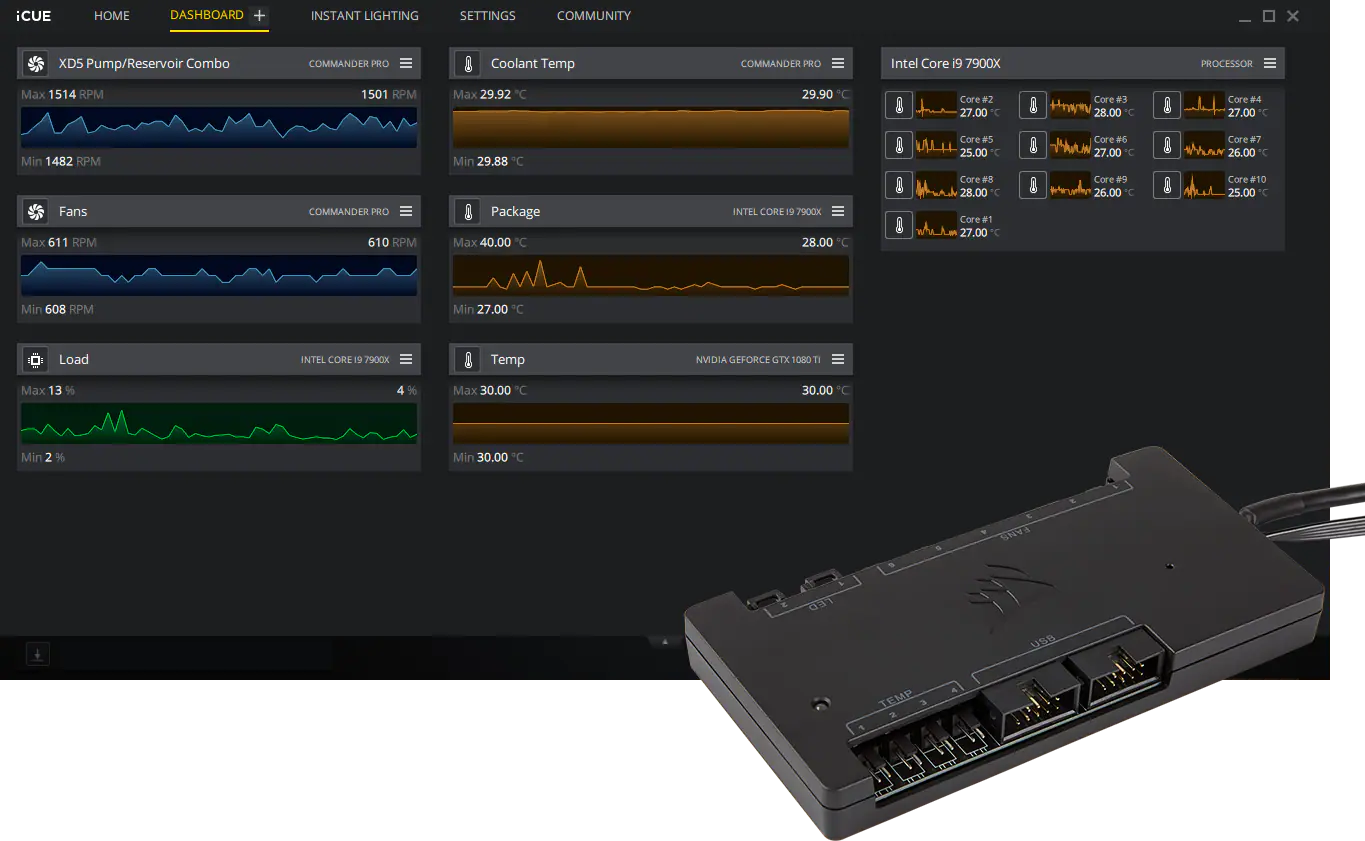Click the Core #9 thermometer icon

pyautogui.click(x=1033, y=185)
